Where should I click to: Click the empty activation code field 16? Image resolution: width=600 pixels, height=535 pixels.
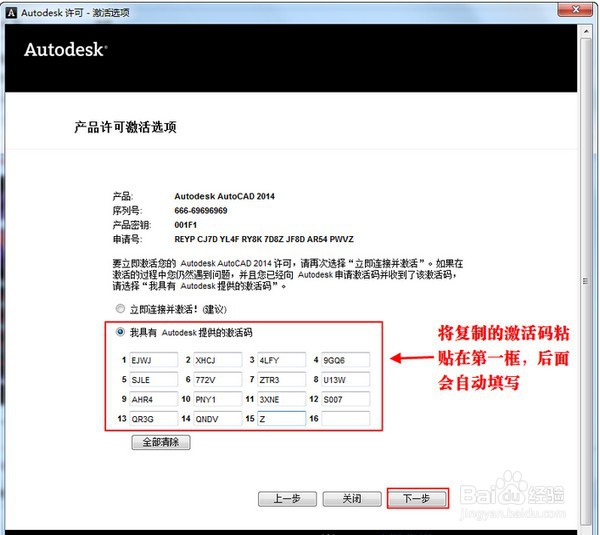pos(346,418)
